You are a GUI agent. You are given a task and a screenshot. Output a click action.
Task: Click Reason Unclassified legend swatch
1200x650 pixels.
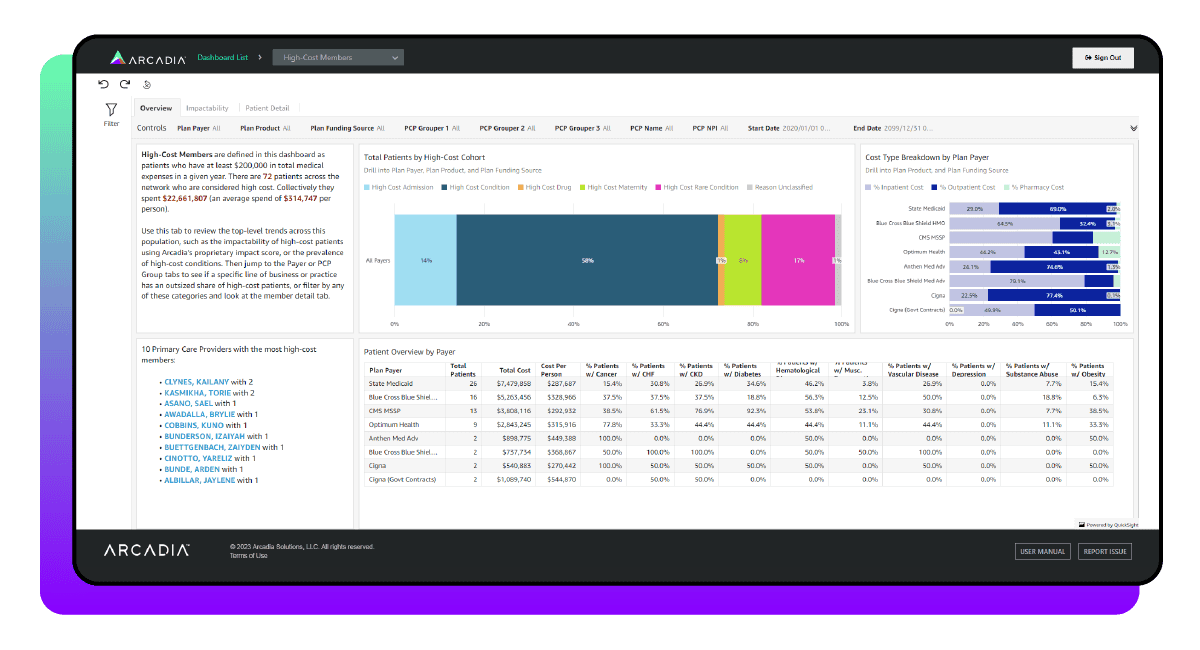[x=750, y=187]
